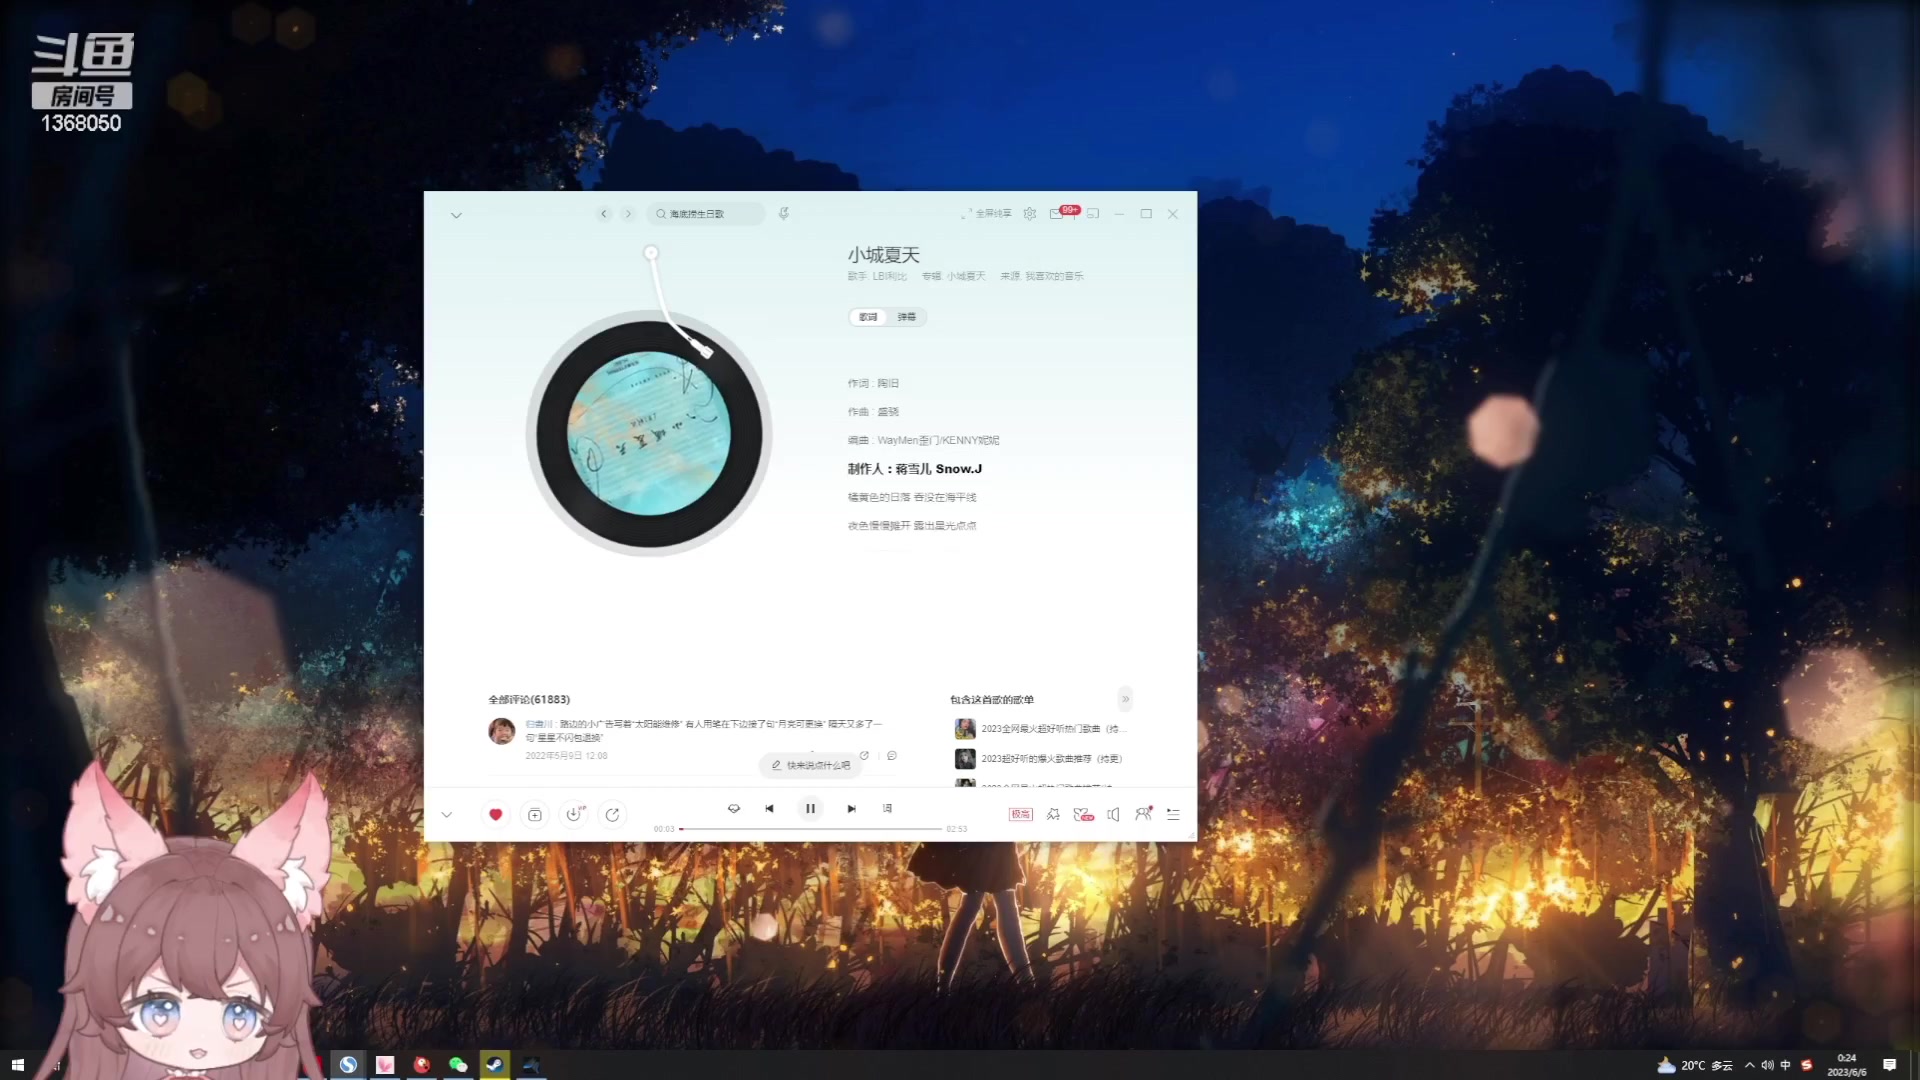Open Steam from the taskbar

(x=495, y=1065)
